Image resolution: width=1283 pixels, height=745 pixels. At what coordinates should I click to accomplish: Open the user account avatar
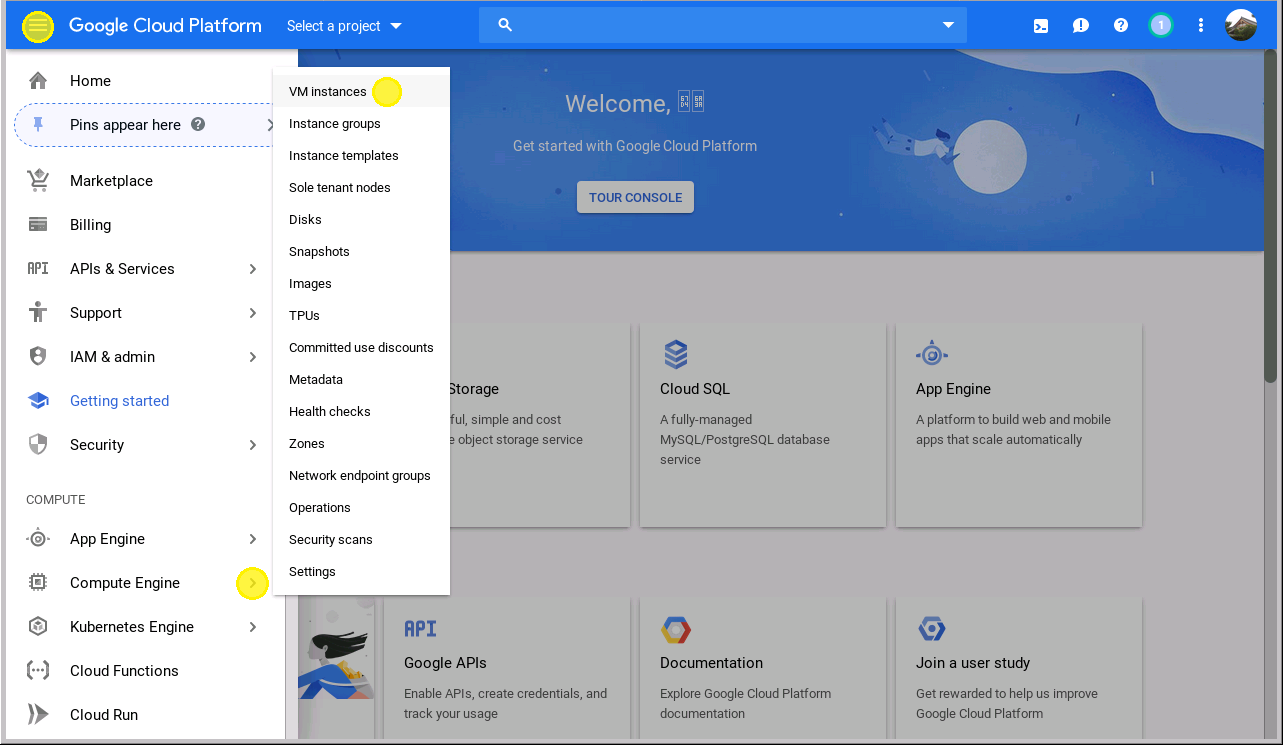1241,26
